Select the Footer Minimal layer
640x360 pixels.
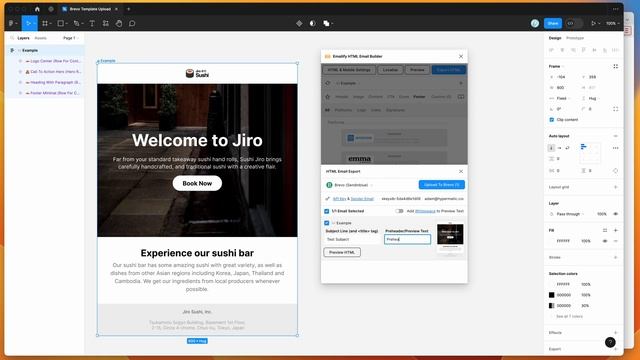point(53,93)
